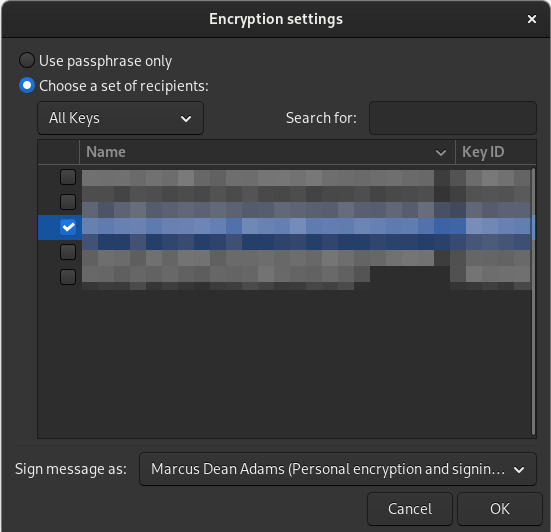Click the Cancel button
The image size is (551, 532).
coord(410,509)
